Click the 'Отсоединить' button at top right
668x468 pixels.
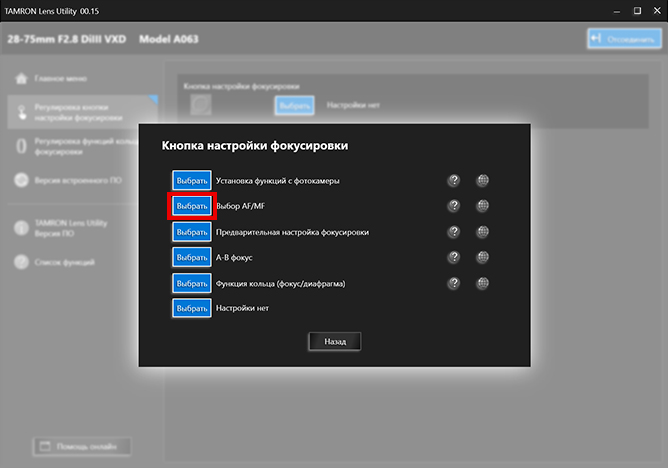[623, 39]
